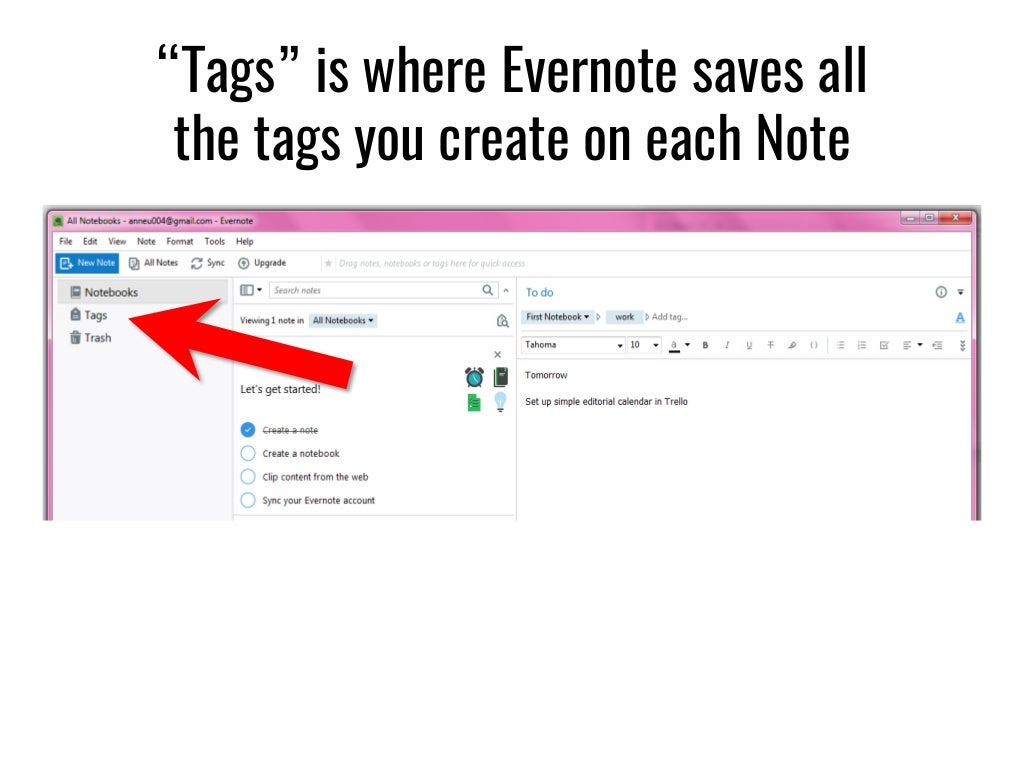Open the Format menu
Image resolution: width=1024 pixels, height=768 pixels.
pyautogui.click(x=180, y=241)
